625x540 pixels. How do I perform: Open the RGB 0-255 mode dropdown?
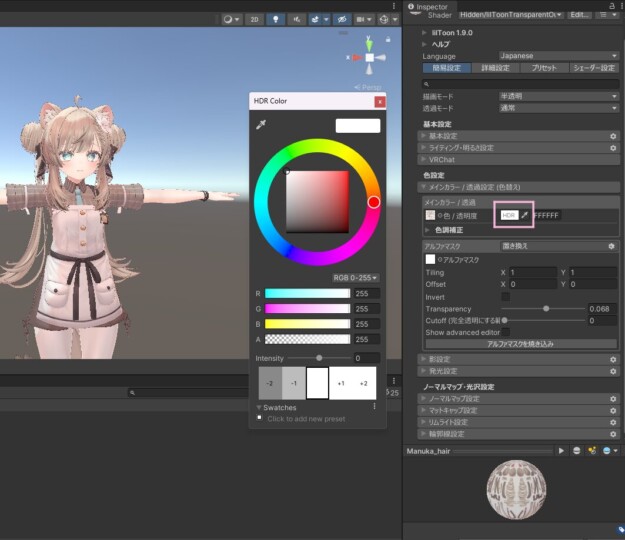tap(356, 278)
